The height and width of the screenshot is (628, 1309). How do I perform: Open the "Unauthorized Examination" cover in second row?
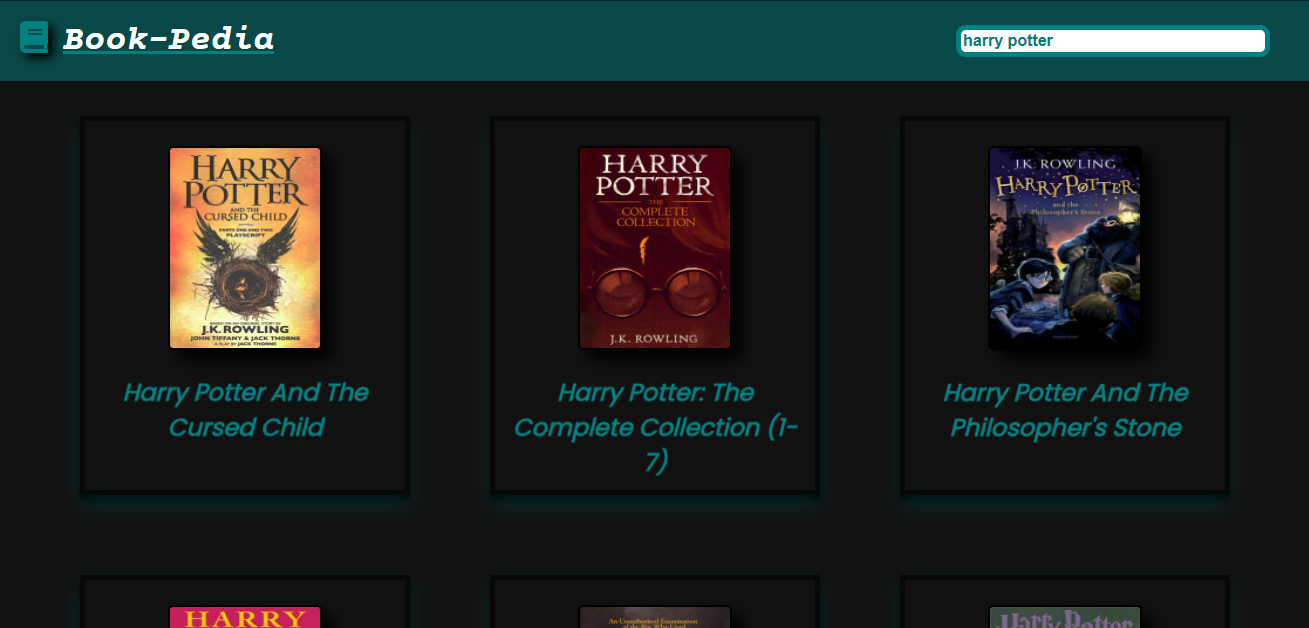click(x=655, y=617)
